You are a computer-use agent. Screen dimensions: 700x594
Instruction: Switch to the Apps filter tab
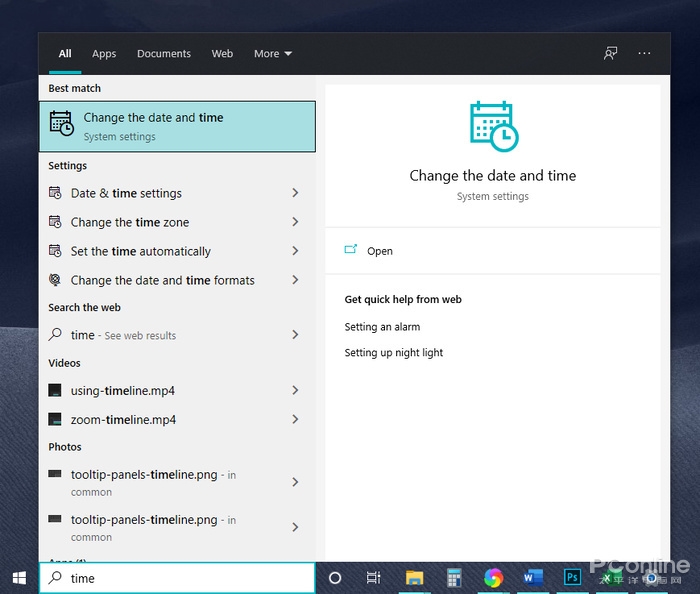(x=104, y=54)
